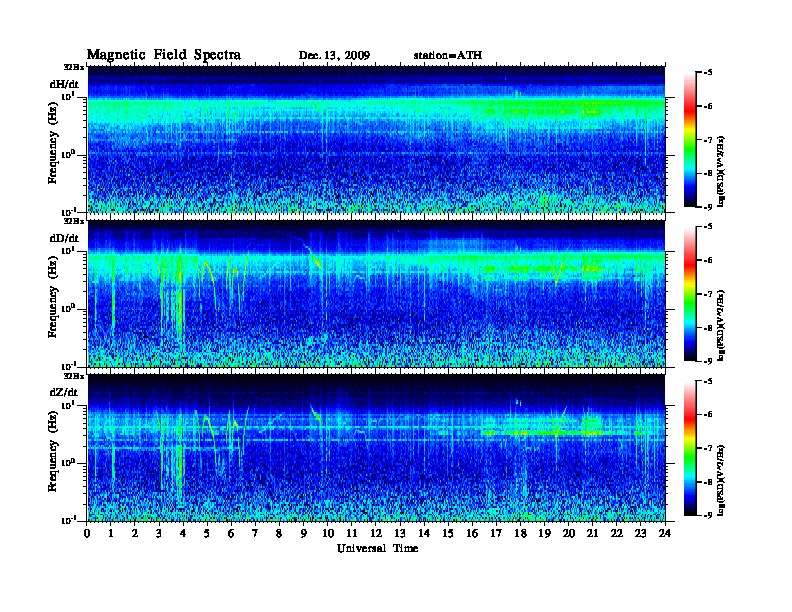Click hour tick label "16" on time axis

pyautogui.click(x=472, y=534)
